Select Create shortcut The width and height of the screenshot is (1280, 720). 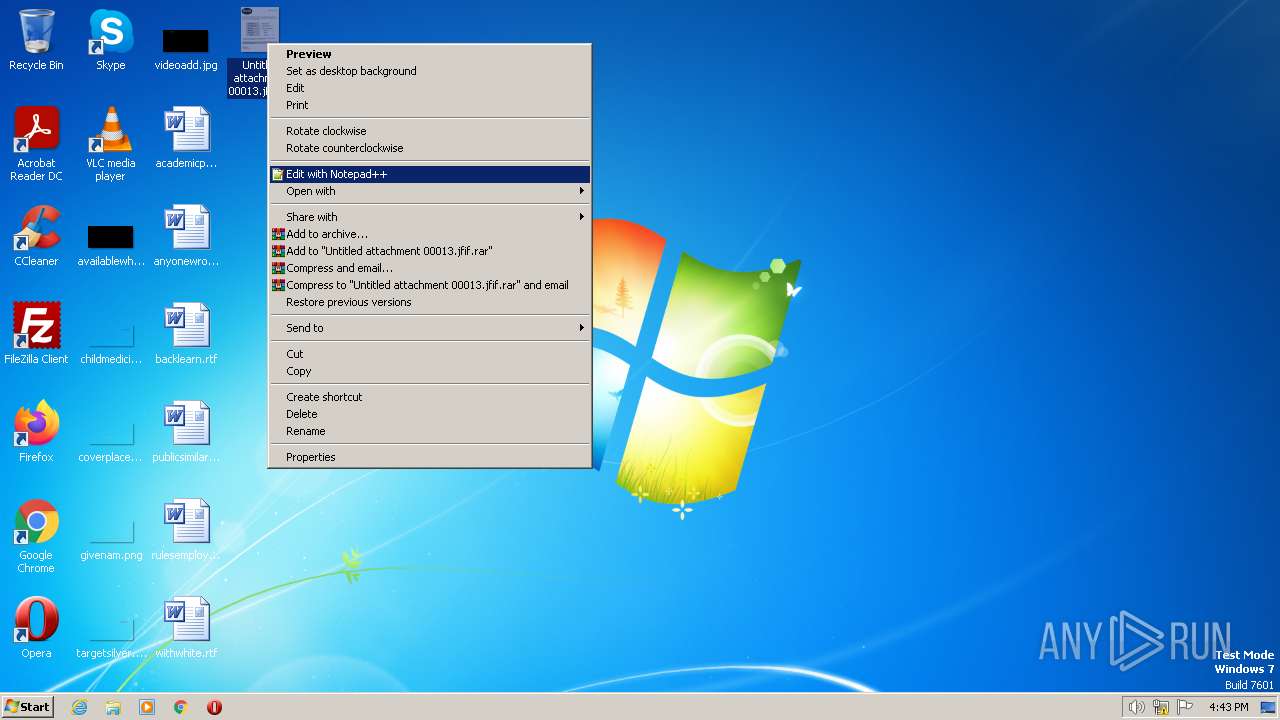click(x=430, y=397)
